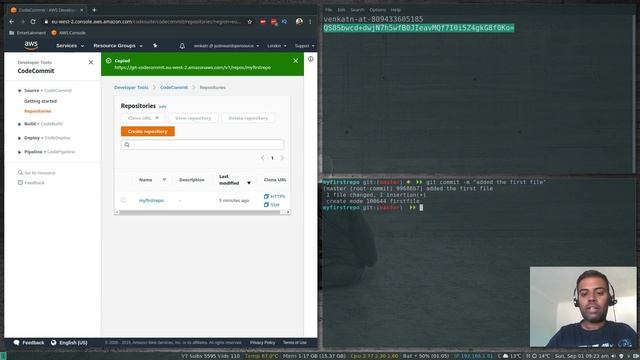Click the Go to resource search icon
Screen dimensions: 640x360
[x=20, y=173]
